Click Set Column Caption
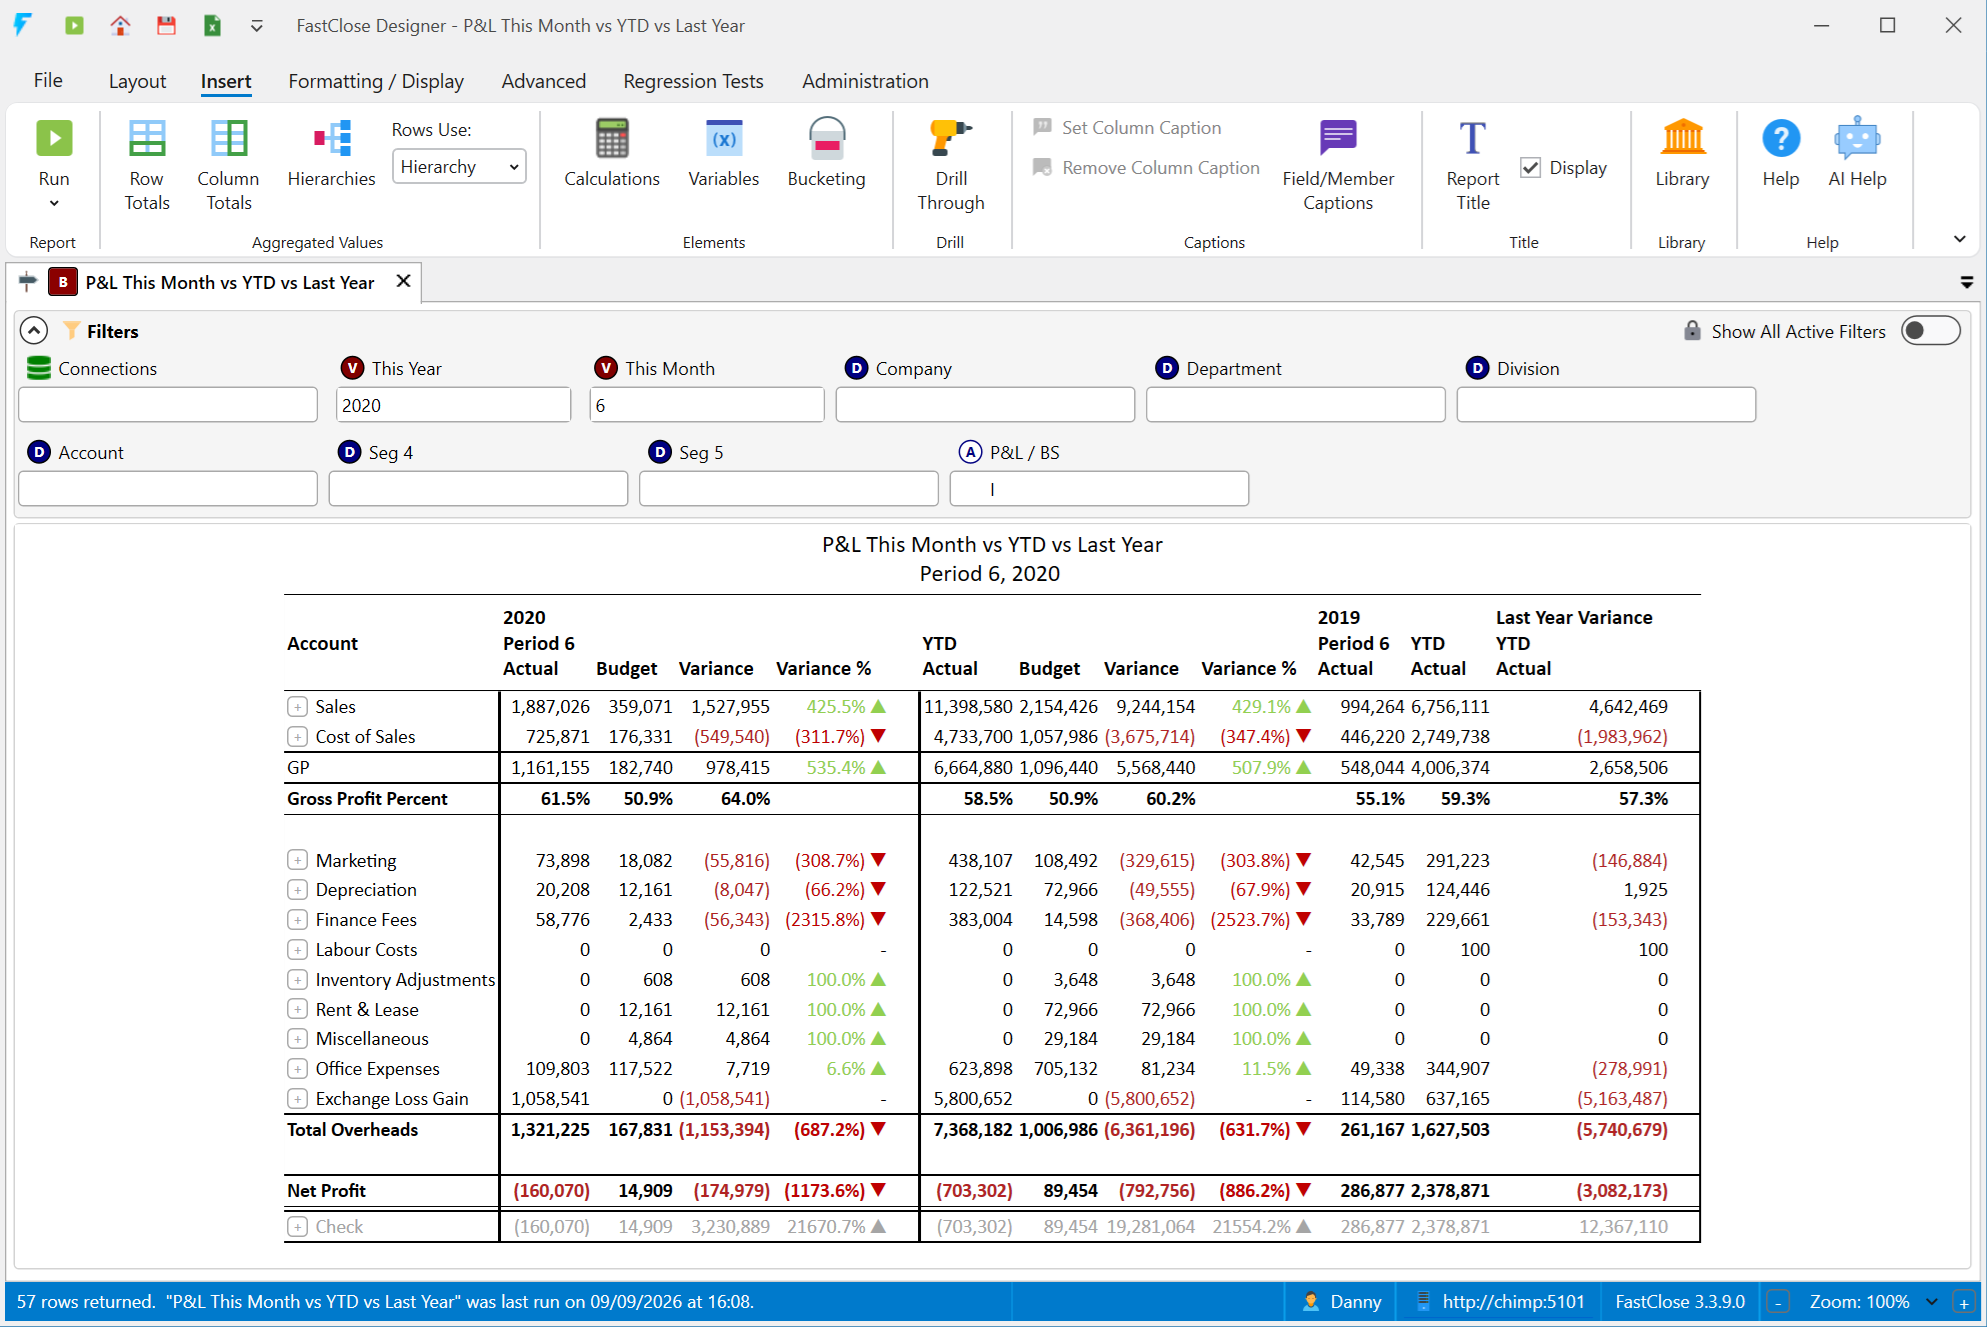The height and width of the screenshot is (1327, 1987). [1127, 128]
